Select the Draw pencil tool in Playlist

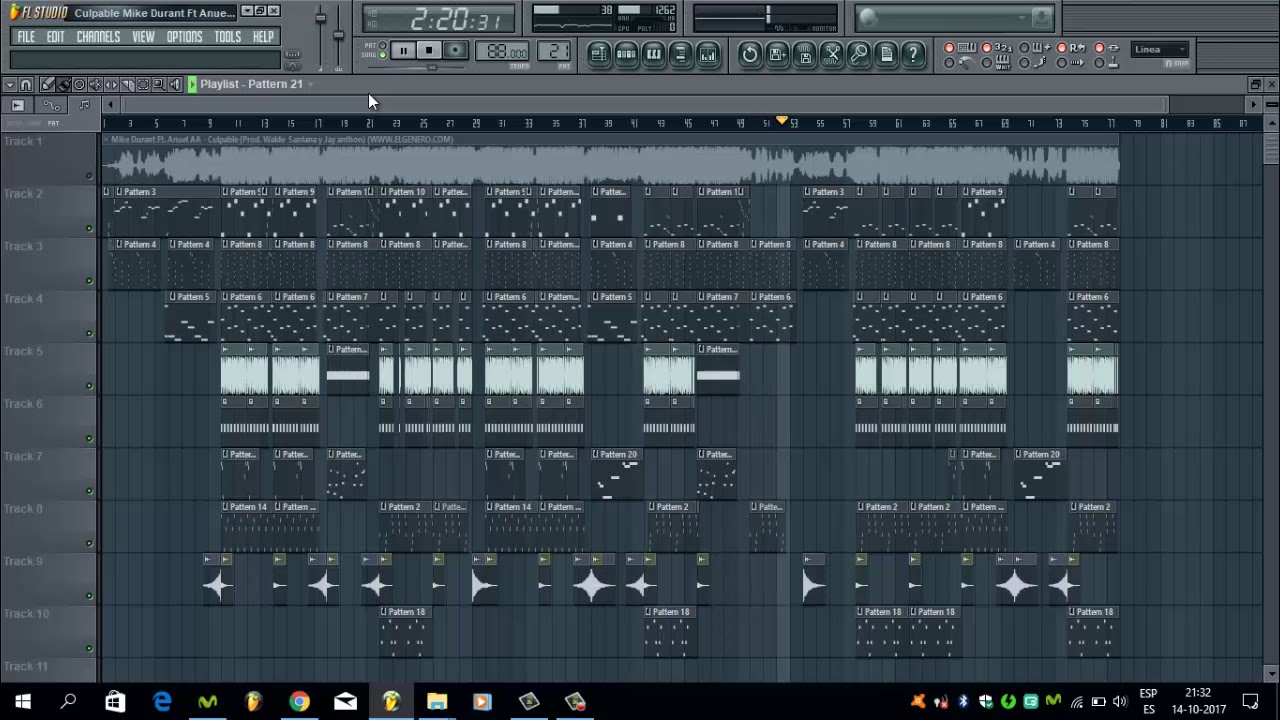(47, 85)
